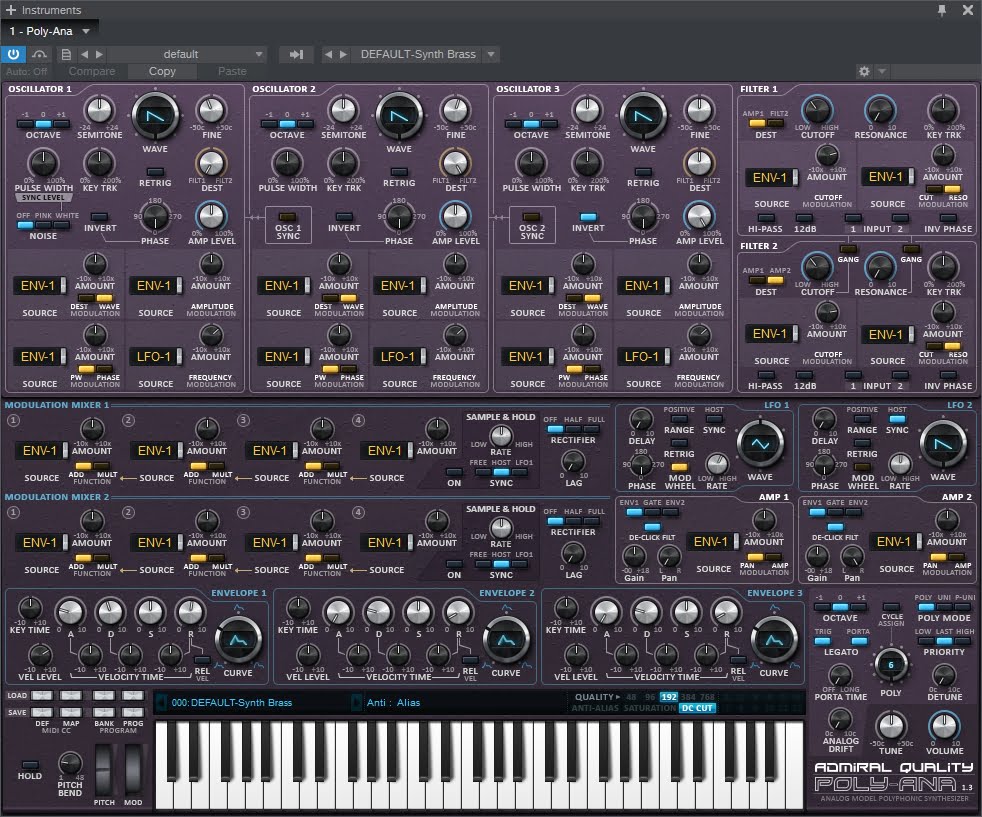Image resolution: width=982 pixels, height=817 pixels.
Task: Toggle Filter 2 INV PHASE switch
Action: 948,376
